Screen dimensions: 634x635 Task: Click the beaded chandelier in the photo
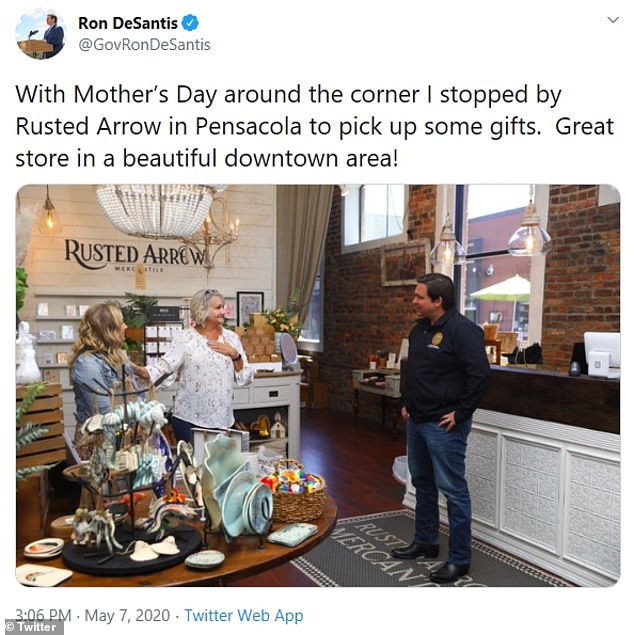click(155, 210)
